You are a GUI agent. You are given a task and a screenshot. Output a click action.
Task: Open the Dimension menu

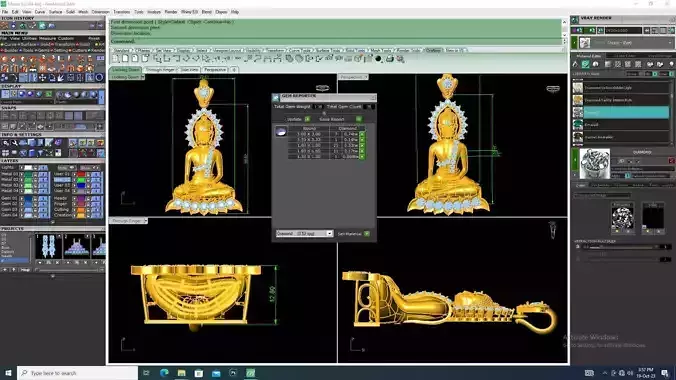[100, 12]
